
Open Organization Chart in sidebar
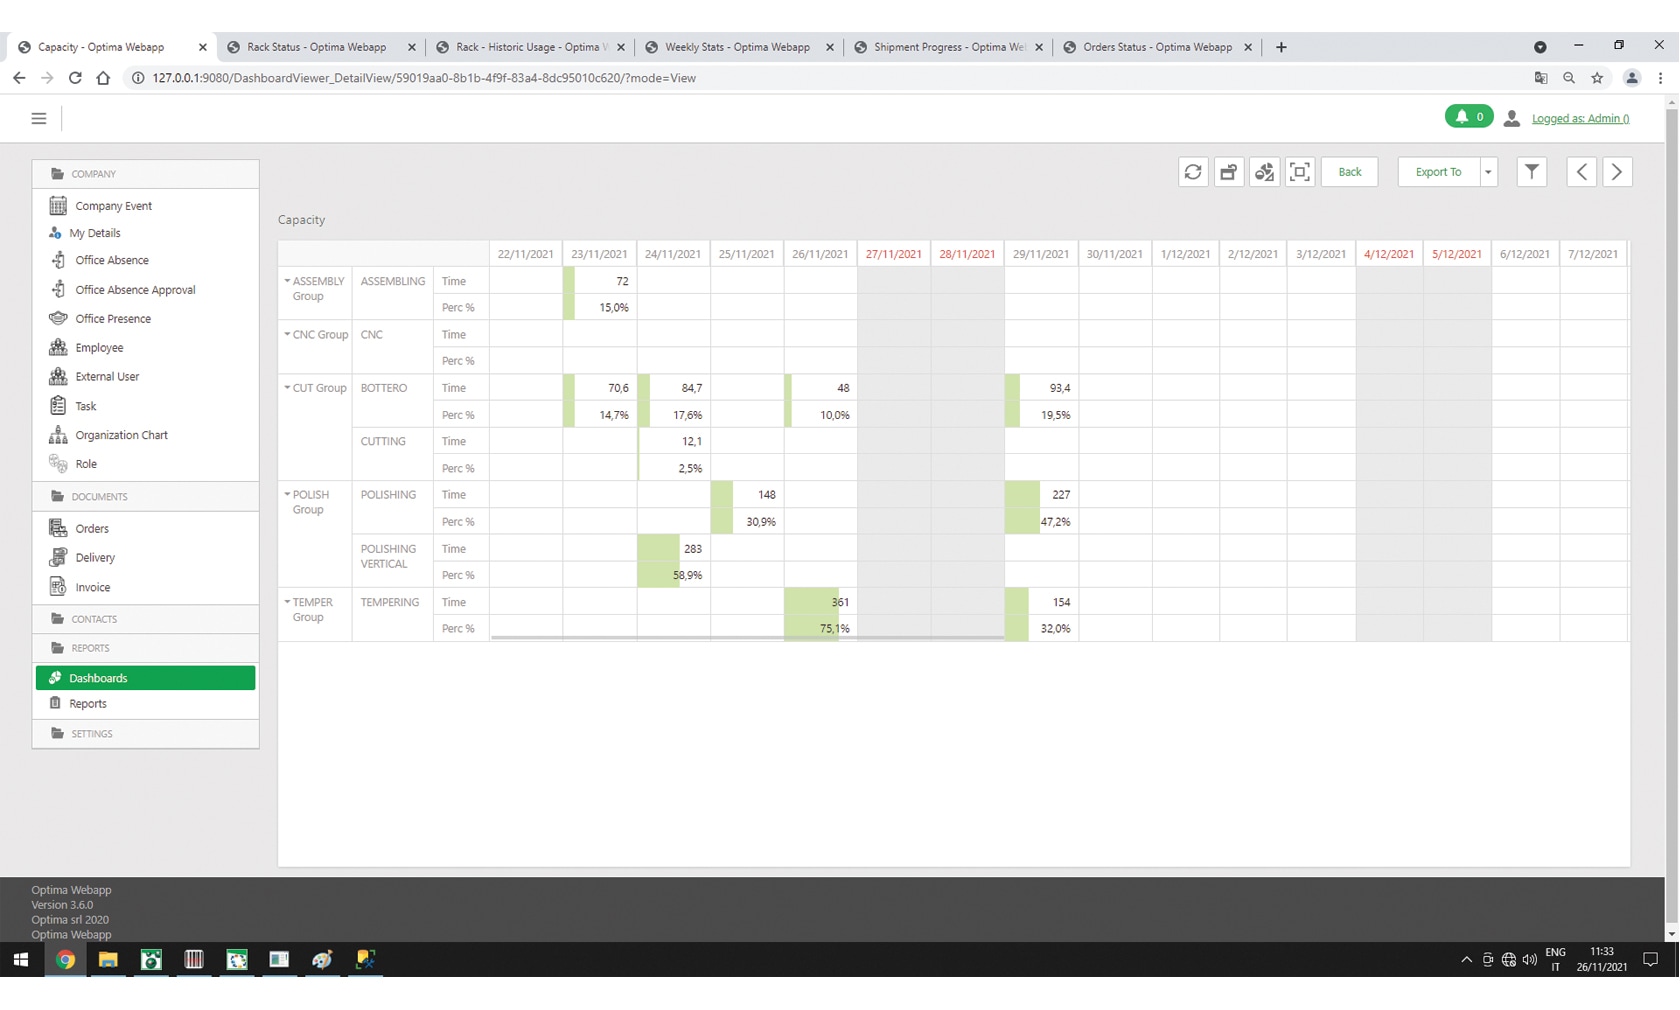coord(121,435)
